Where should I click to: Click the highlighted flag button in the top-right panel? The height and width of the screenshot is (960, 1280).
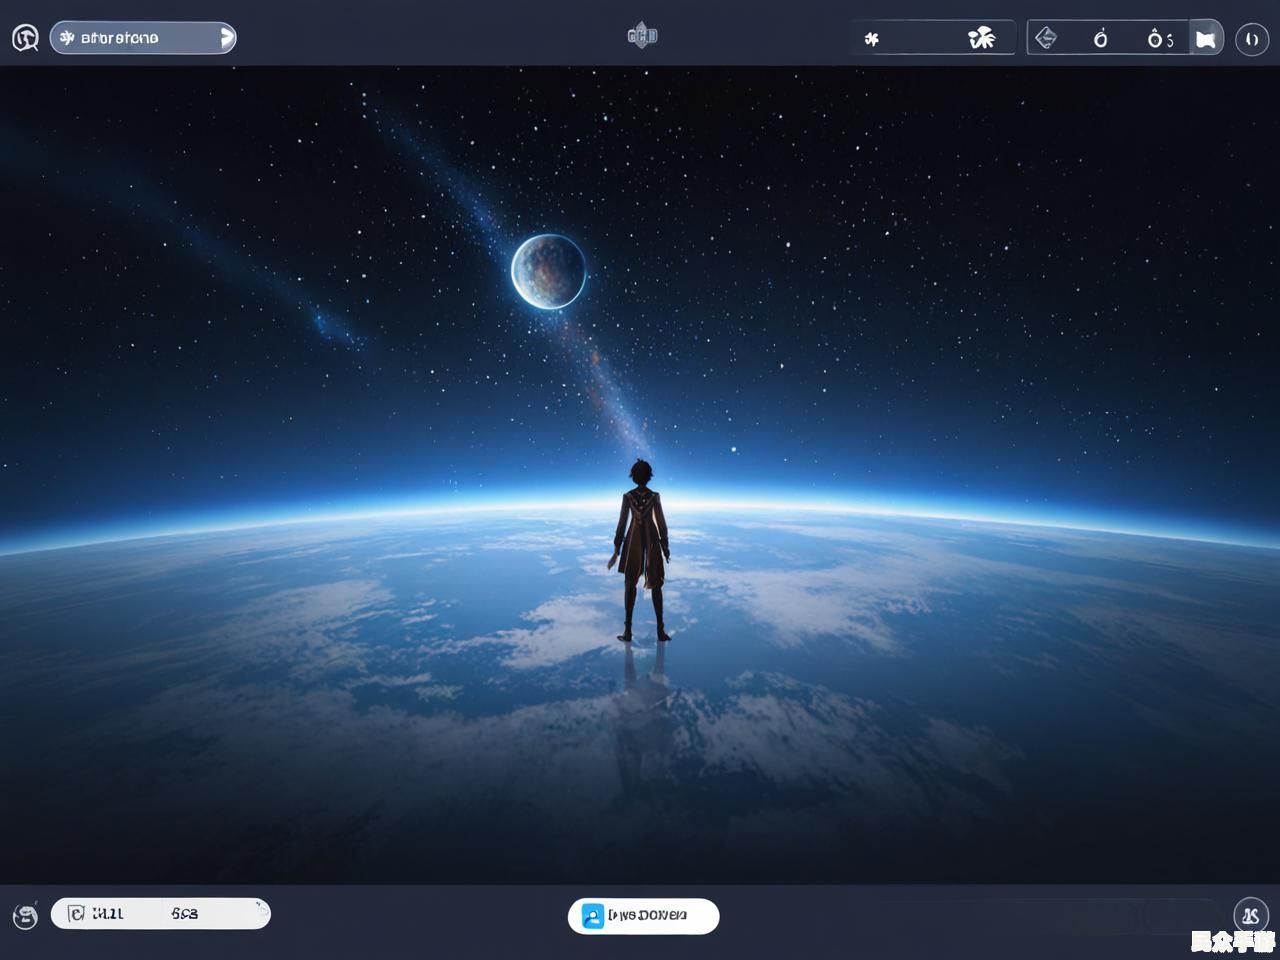coord(1206,38)
